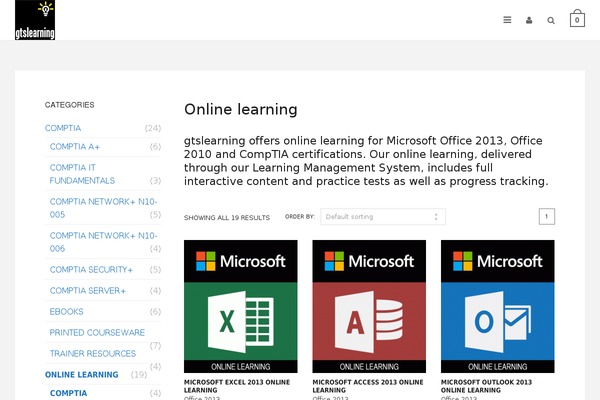Open CompTIA IT Fundamentals category
The width and height of the screenshot is (600, 400).
tap(82, 174)
